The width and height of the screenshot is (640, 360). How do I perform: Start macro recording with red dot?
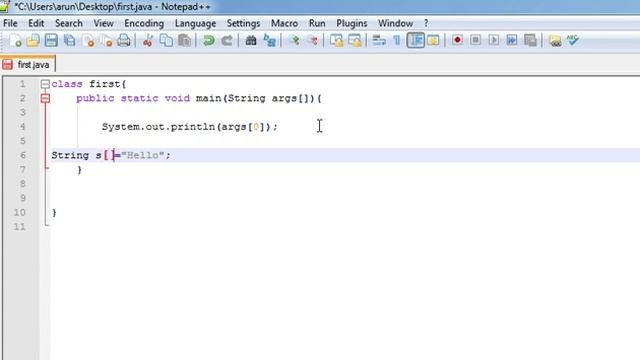(x=457, y=40)
